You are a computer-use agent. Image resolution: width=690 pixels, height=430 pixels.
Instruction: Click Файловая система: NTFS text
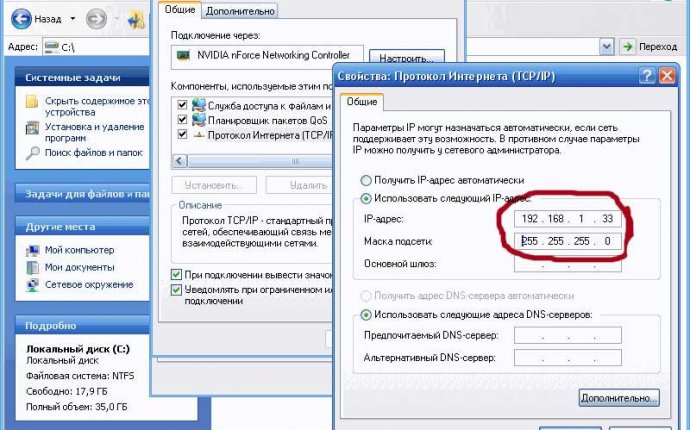click(x=80, y=376)
